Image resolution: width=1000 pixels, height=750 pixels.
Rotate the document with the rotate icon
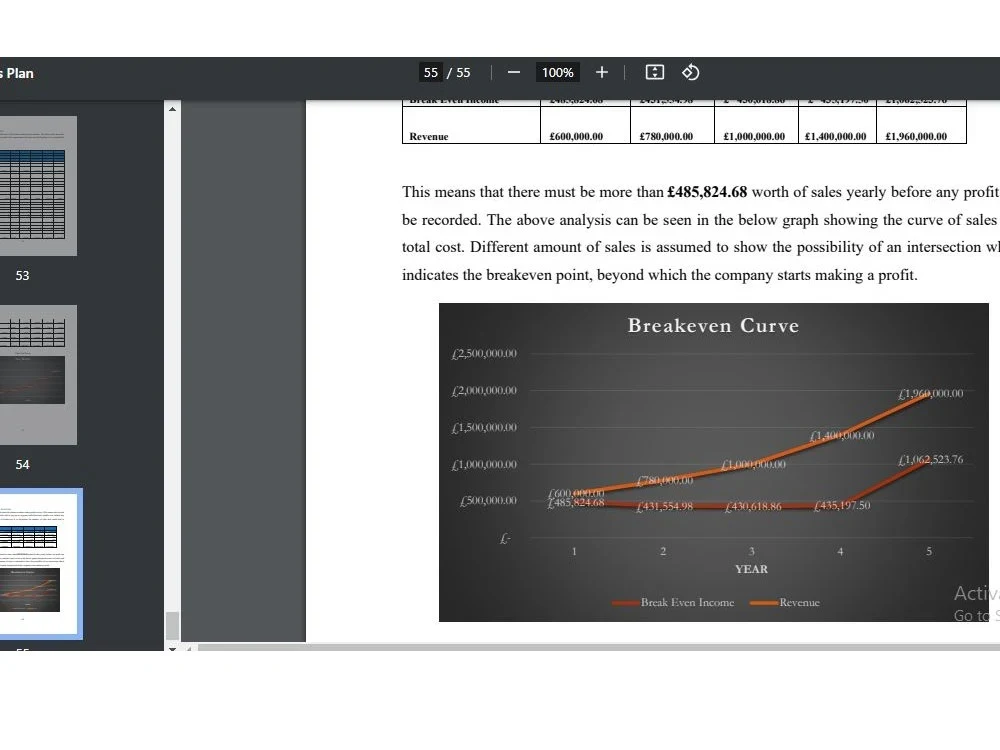point(691,73)
